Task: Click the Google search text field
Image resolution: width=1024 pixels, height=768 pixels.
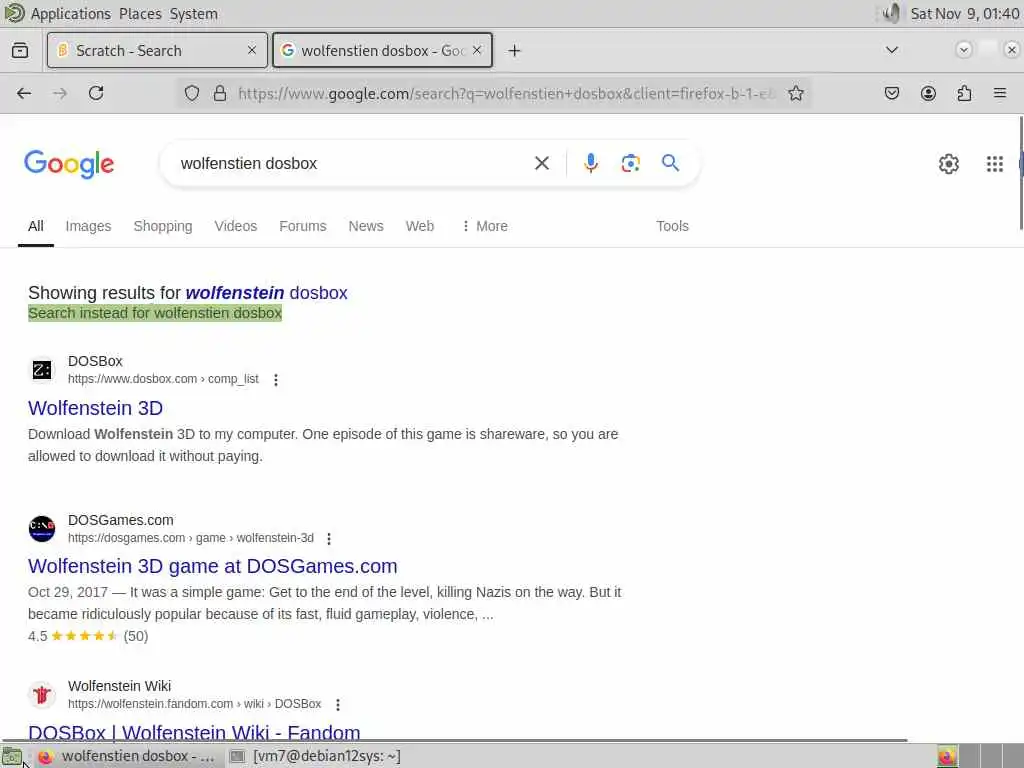Action: 353,163
